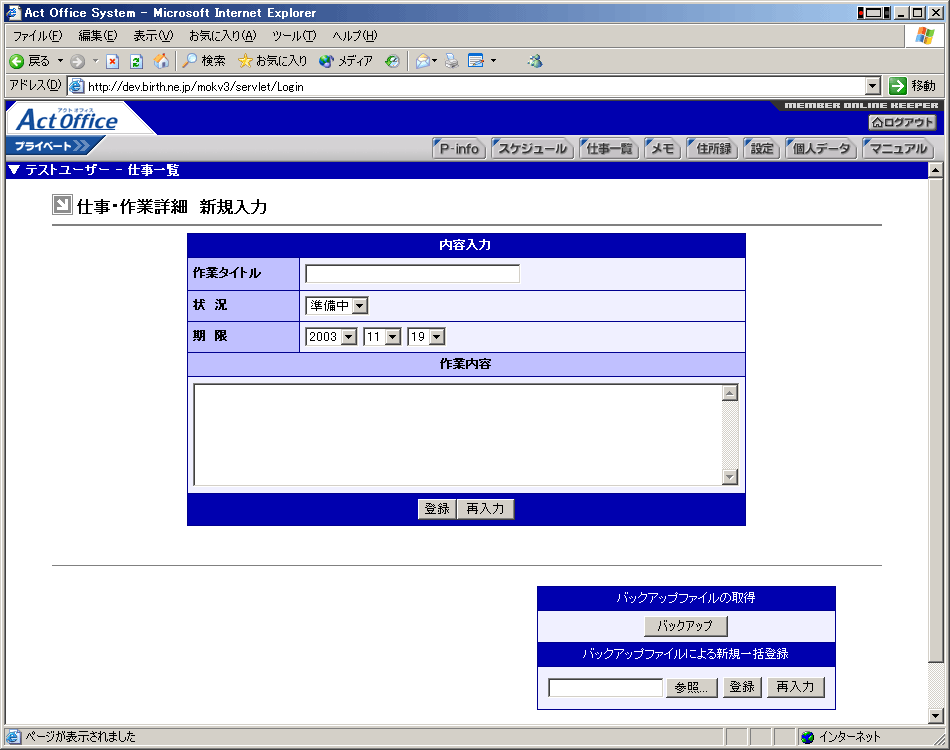
Task: Click the Stop loading icon
Action: [113, 61]
